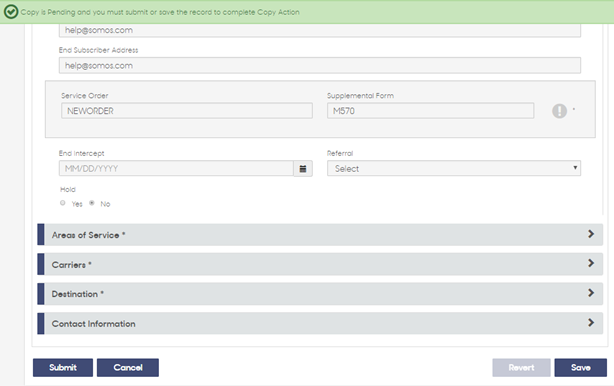Click the green checkmark icon in the notification banner
Screen dimensions: 614x386
click(11, 12)
